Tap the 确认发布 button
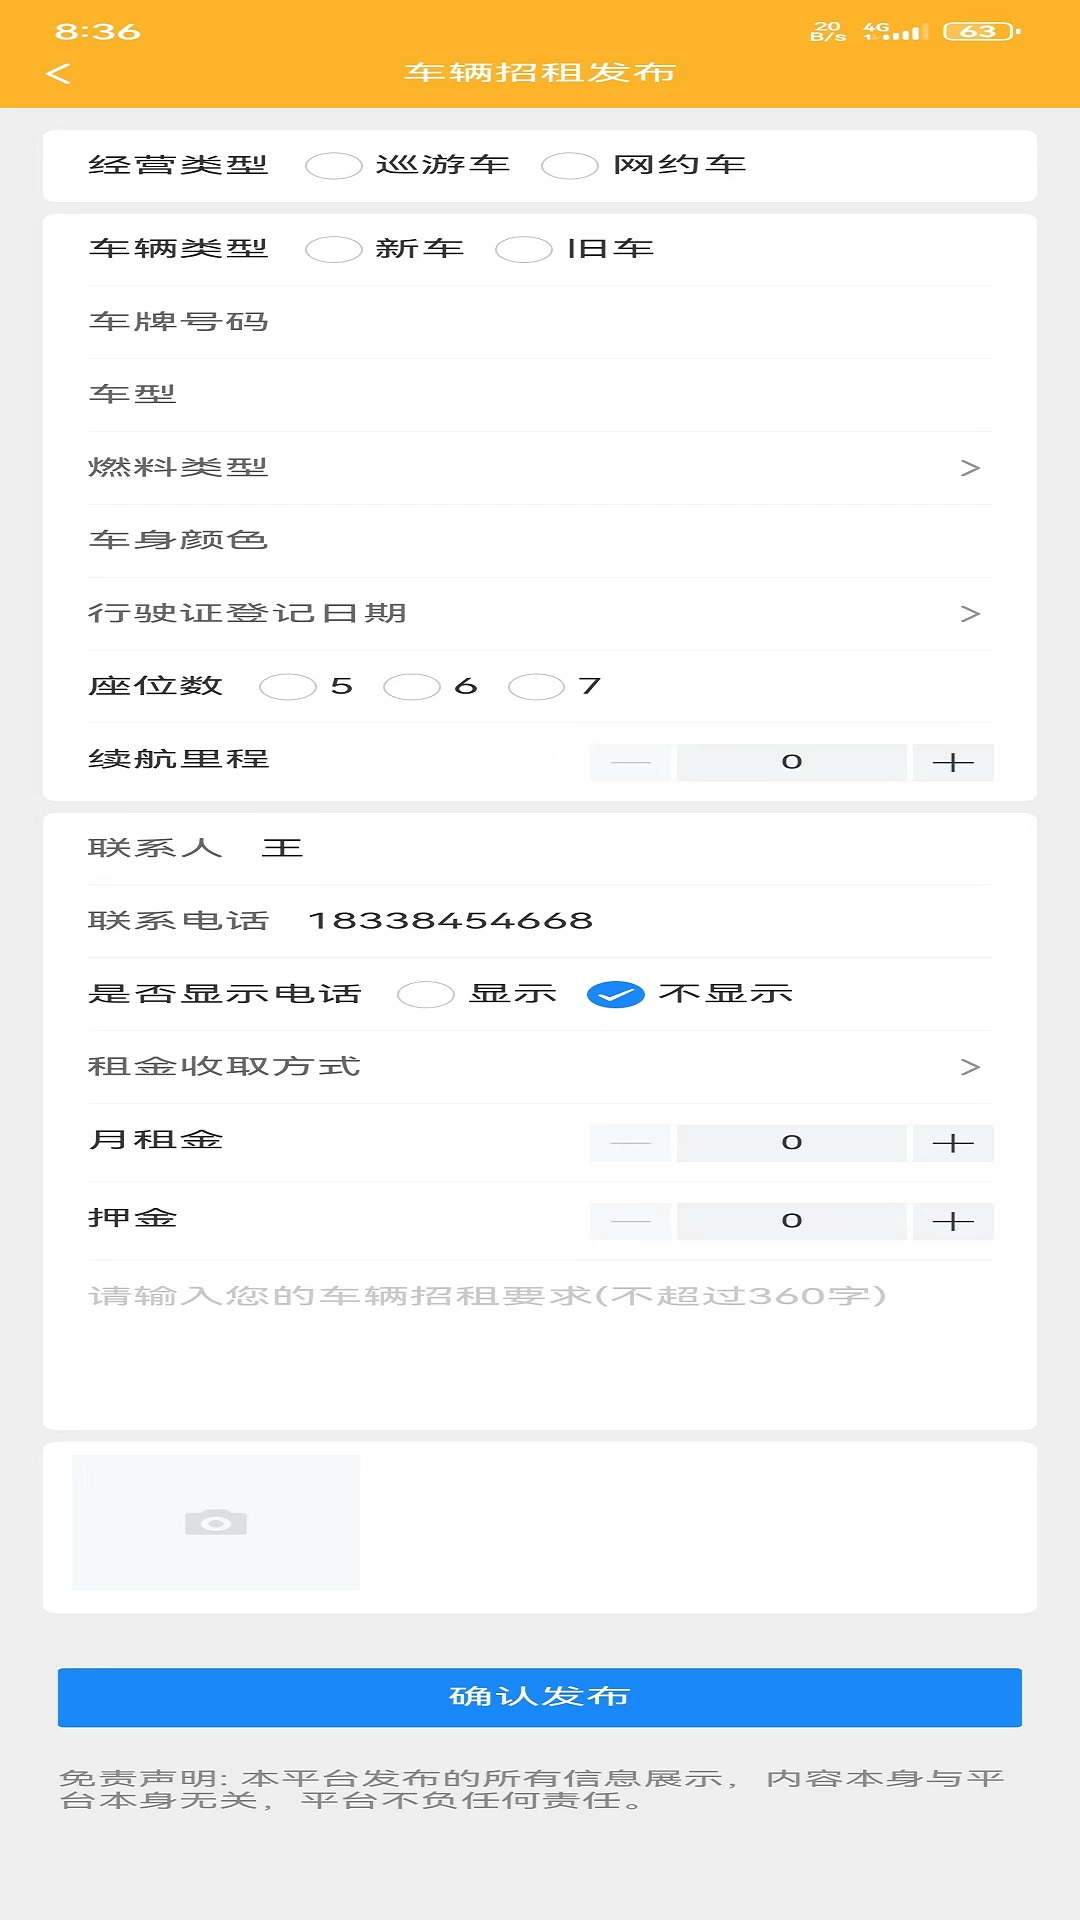 (x=540, y=1697)
